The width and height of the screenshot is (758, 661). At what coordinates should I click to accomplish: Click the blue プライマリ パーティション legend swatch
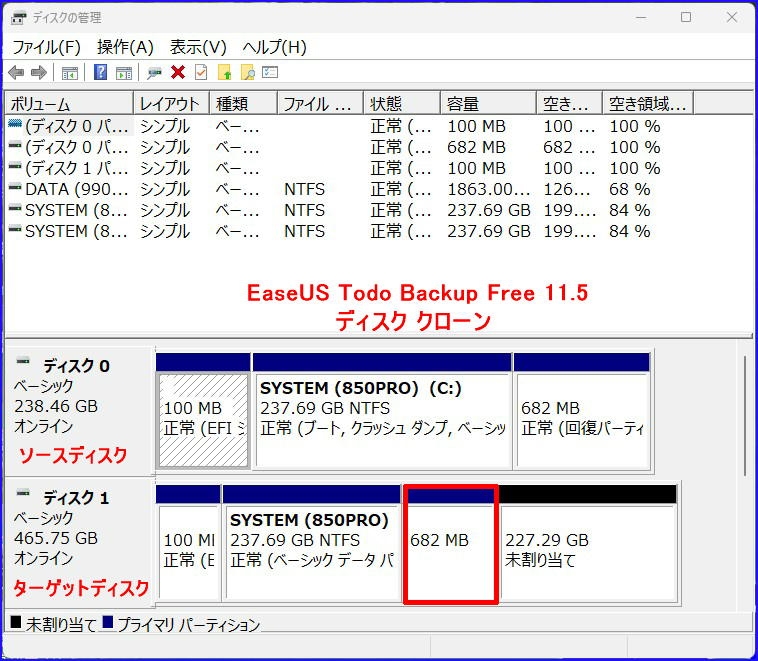(x=108, y=622)
